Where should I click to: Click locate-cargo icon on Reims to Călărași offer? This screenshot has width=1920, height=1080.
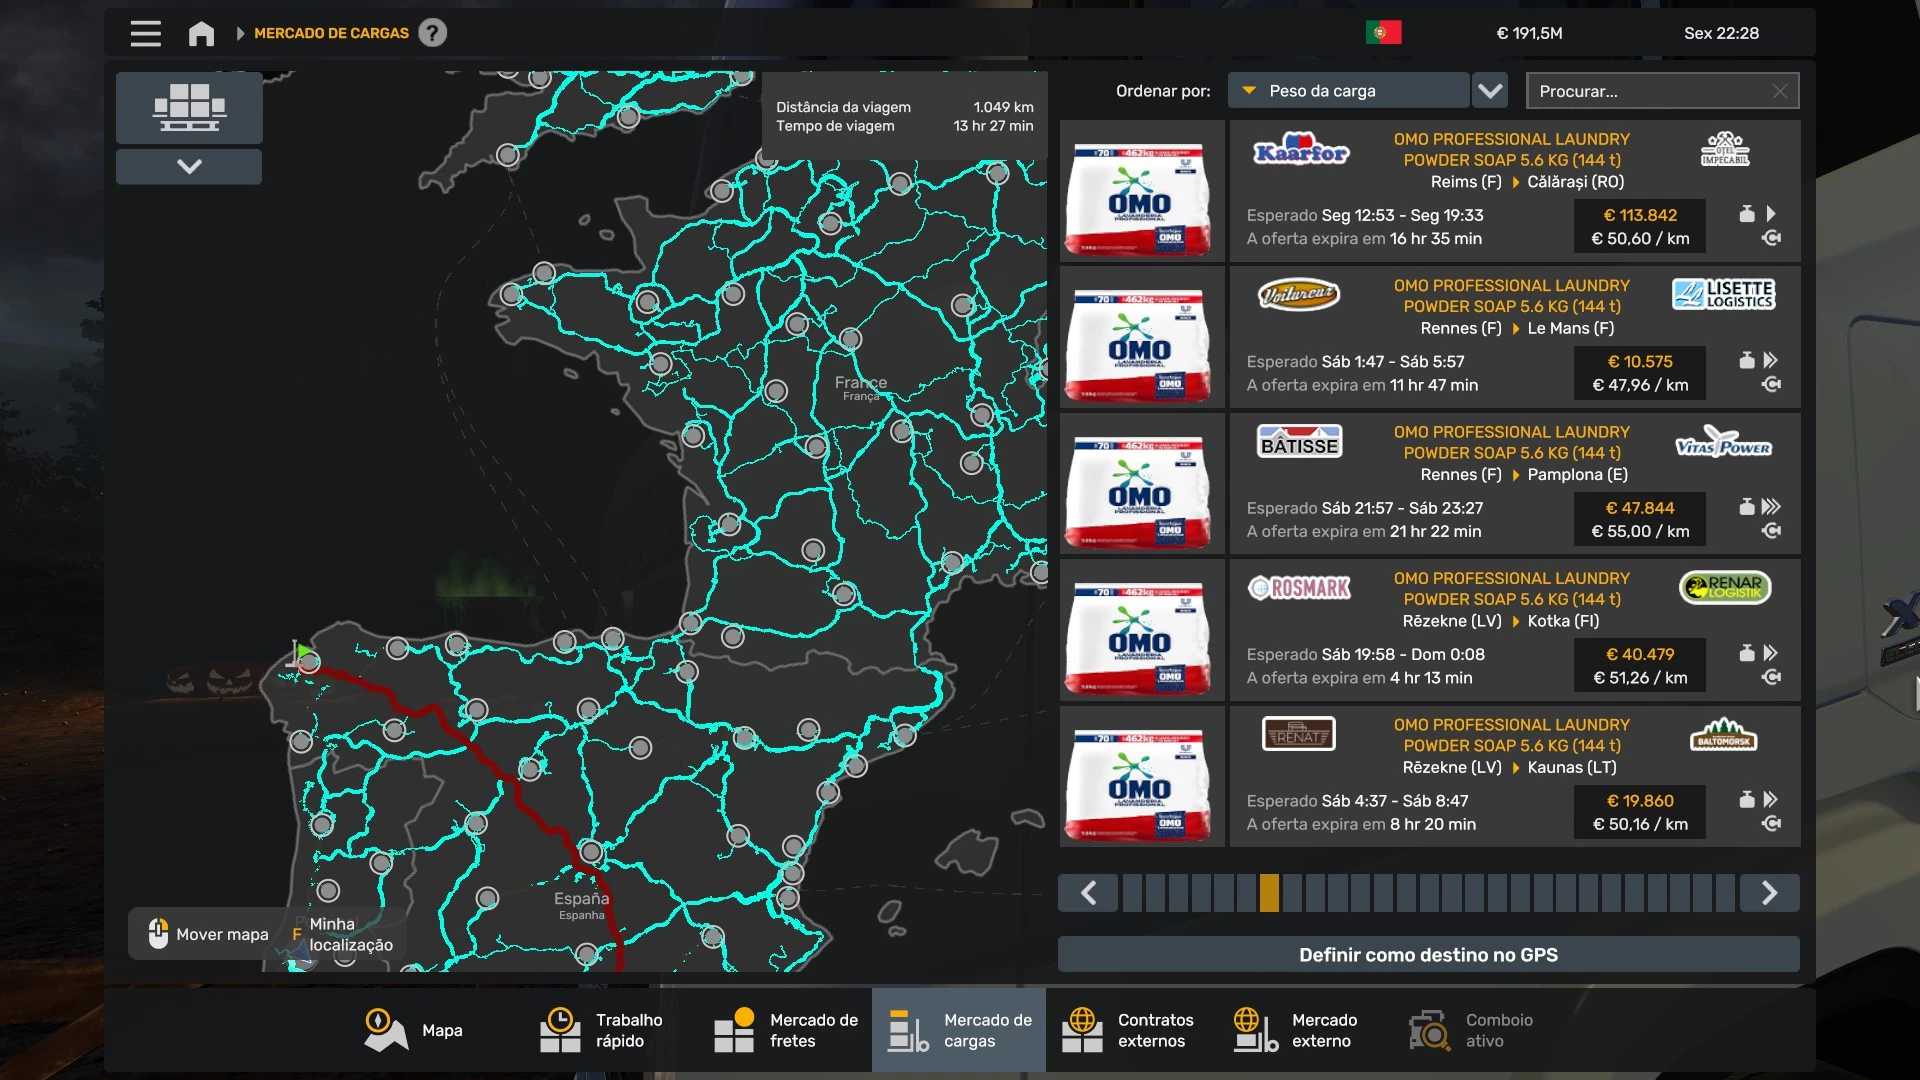[1771, 238]
